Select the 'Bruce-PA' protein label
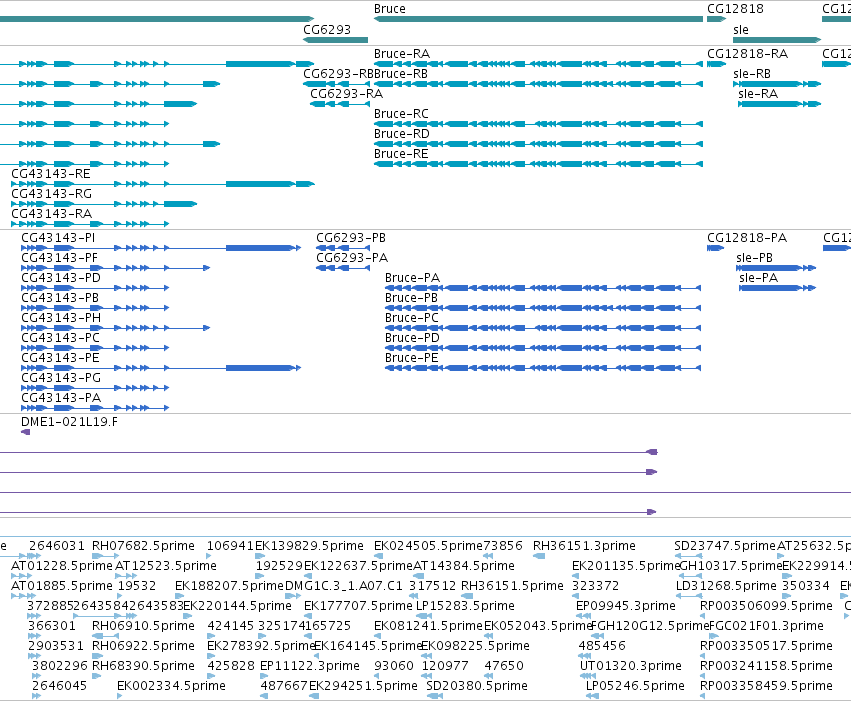The height and width of the screenshot is (701, 851). [x=412, y=278]
